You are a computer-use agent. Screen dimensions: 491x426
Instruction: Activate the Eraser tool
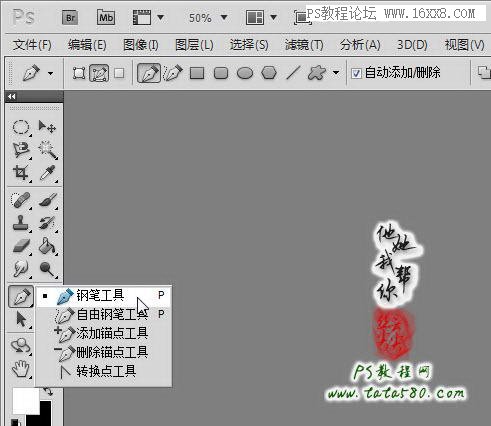[x=21, y=246]
